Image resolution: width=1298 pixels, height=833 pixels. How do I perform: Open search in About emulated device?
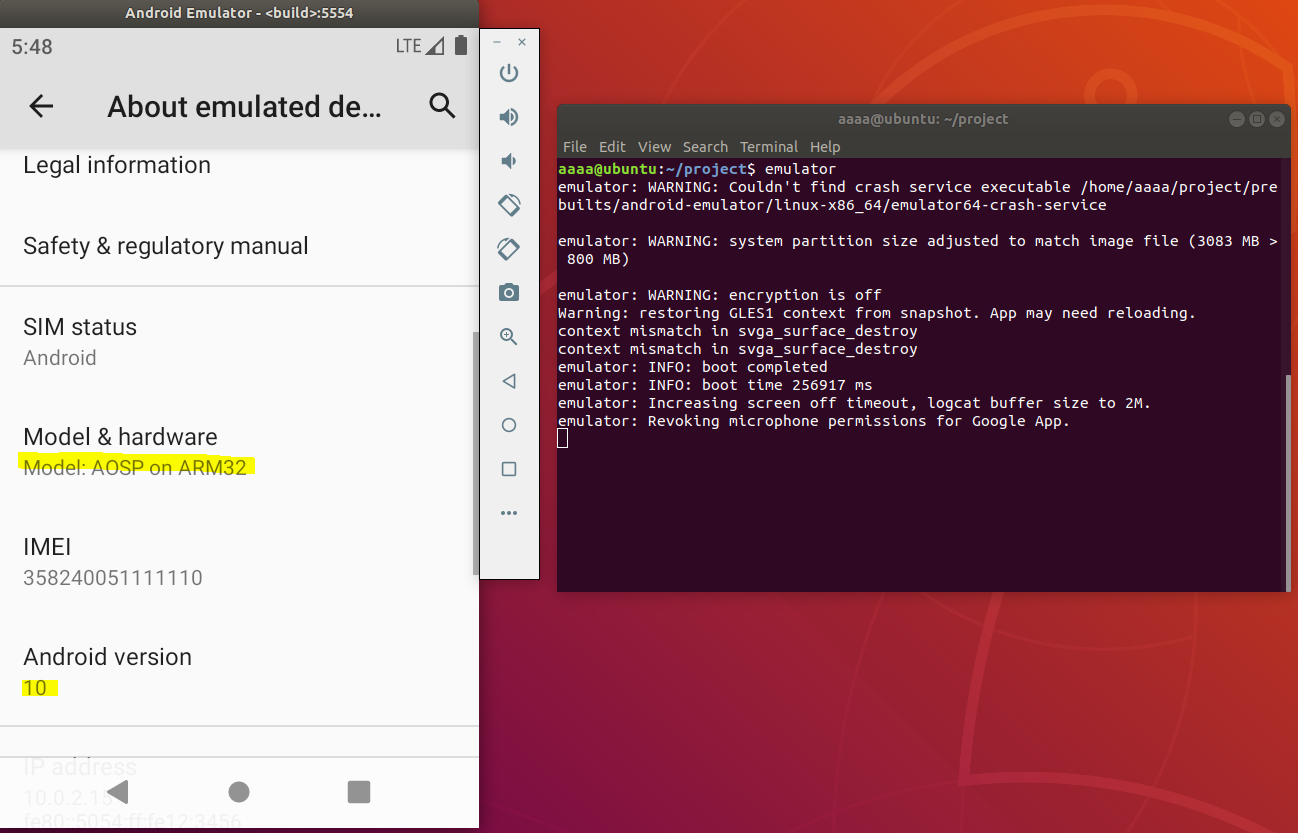(442, 105)
